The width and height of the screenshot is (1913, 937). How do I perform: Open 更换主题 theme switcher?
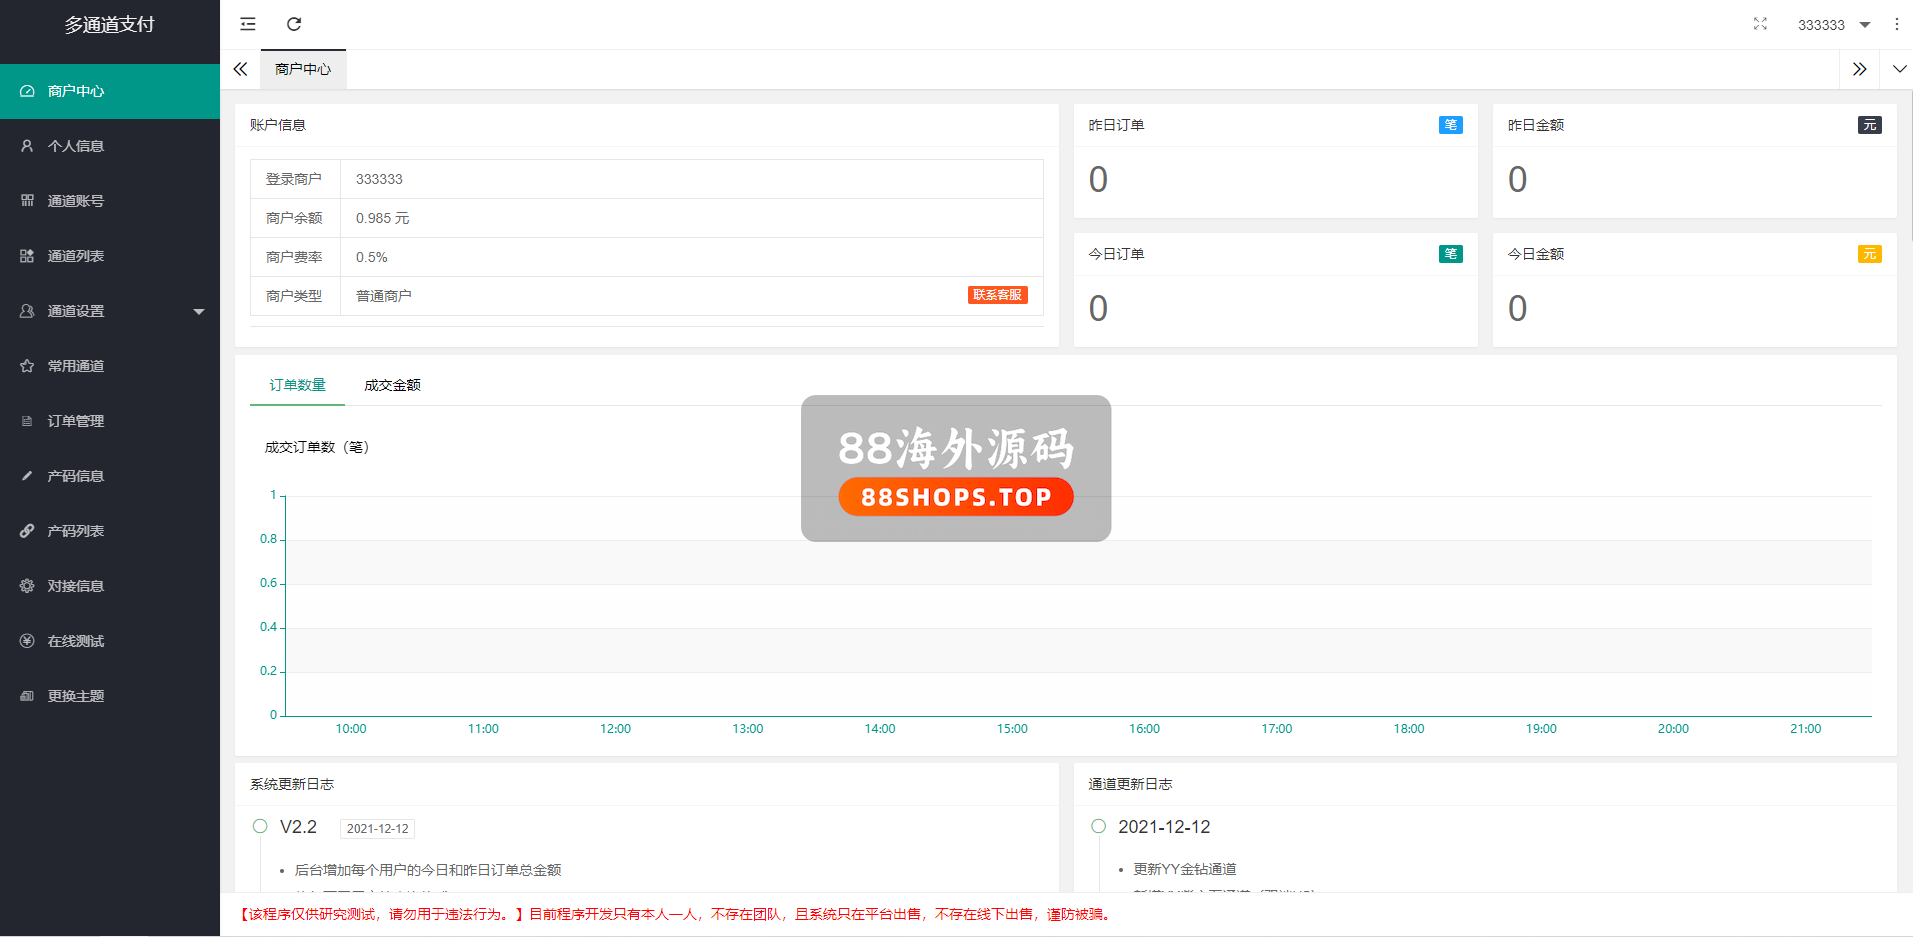[76, 696]
